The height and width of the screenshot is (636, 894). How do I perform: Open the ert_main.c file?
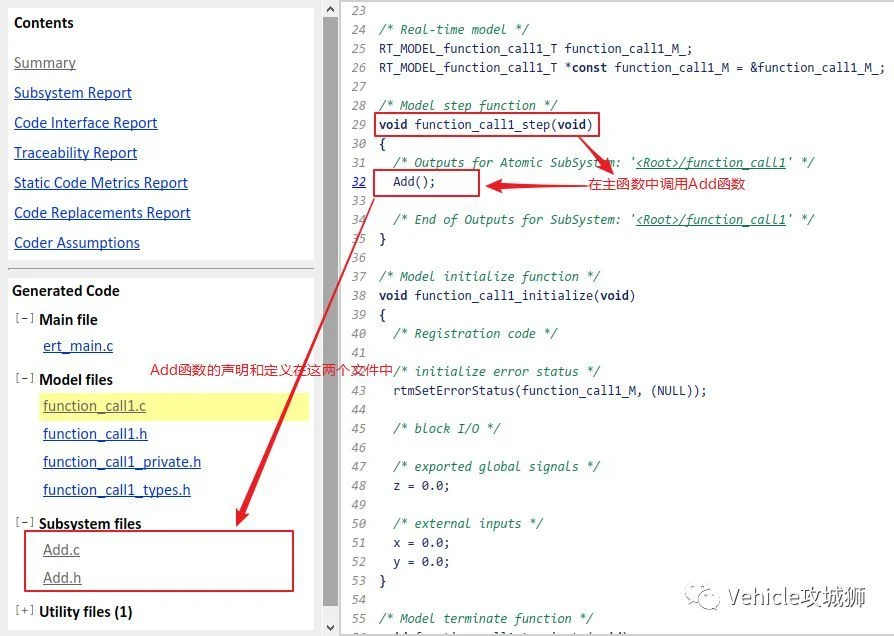(x=78, y=346)
